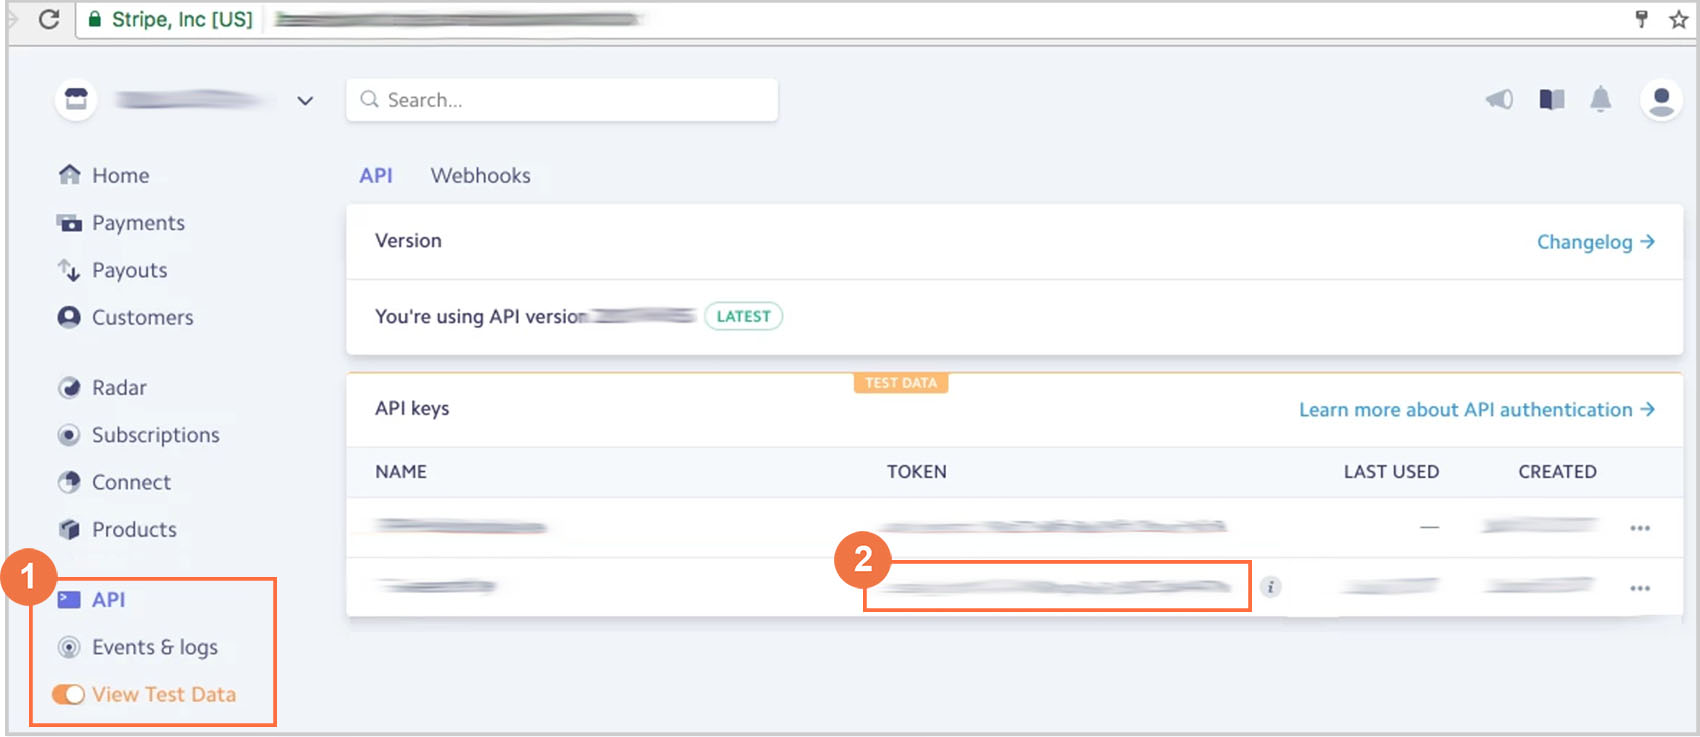Screen dimensions: 1700x737
Task: Click the LATEST version badge
Action: [x=744, y=316]
